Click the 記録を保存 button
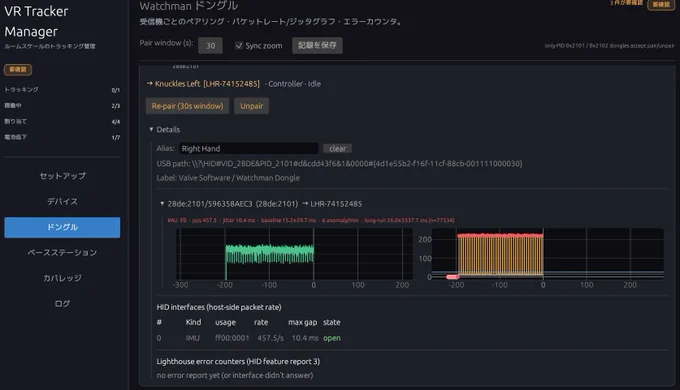The width and height of the screenshot is (680, 390). [x=317, y=45]
